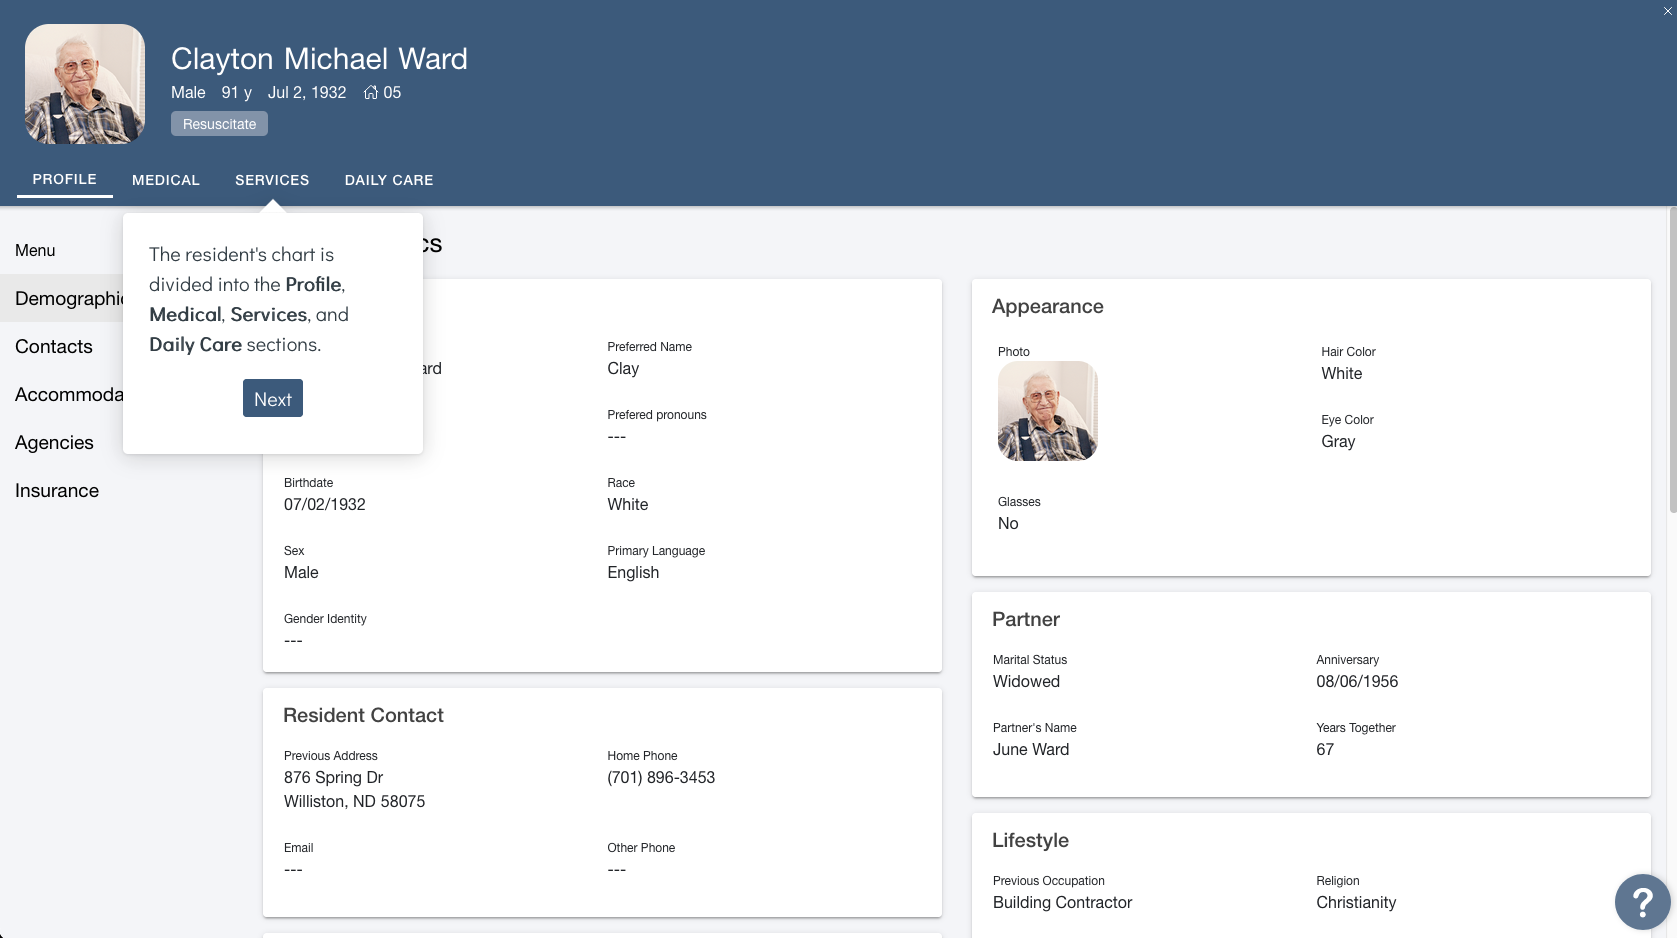Open Contacts from the side menu
Viewport: 1677px width, 938px height.
[54, 347]
